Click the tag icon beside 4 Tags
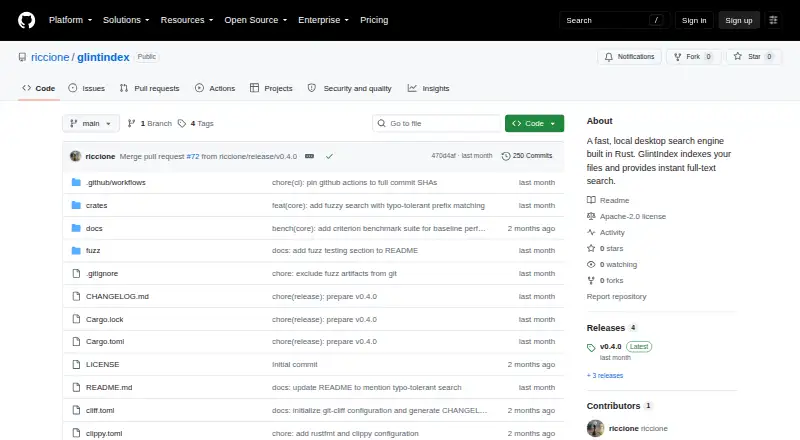The image size is (800, 440). (182, 124)
